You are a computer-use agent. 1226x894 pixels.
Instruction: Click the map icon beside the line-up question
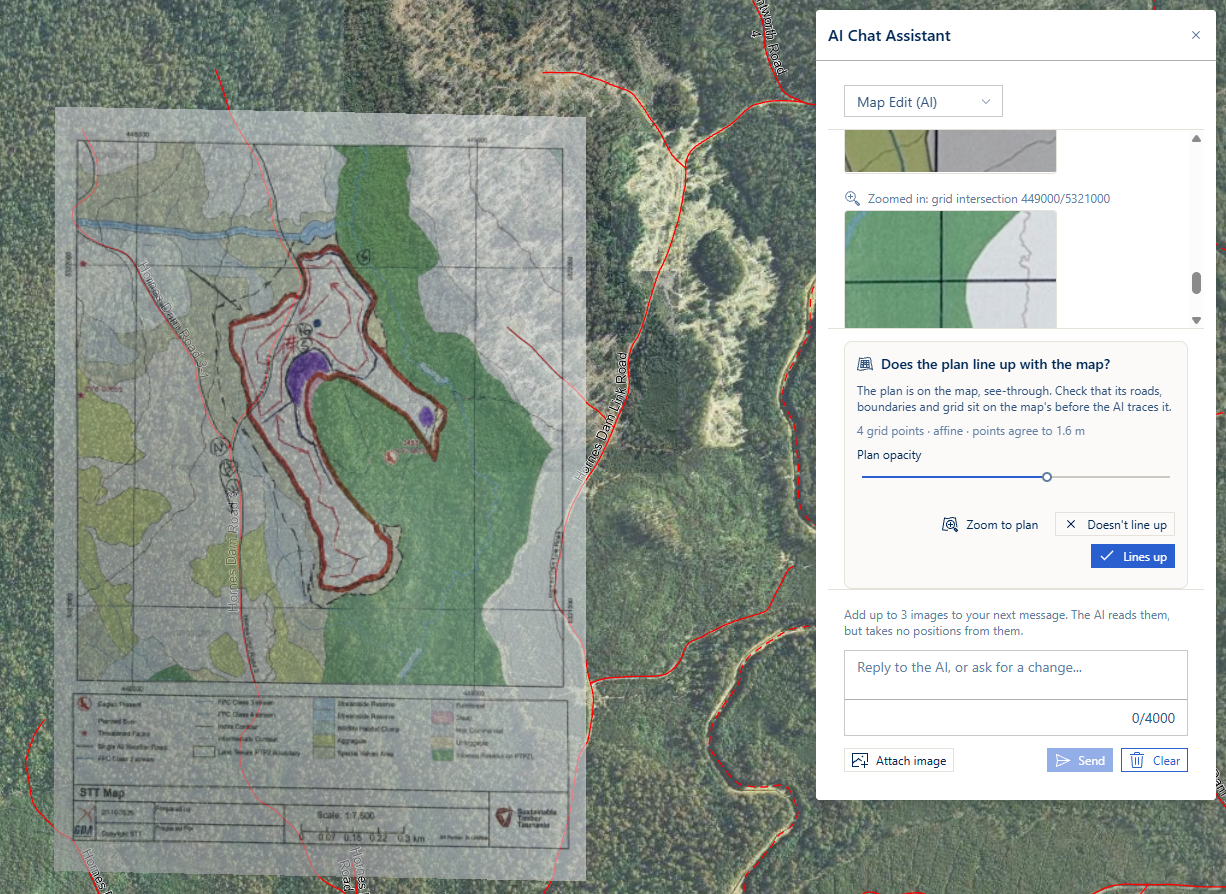pos(866,364)
